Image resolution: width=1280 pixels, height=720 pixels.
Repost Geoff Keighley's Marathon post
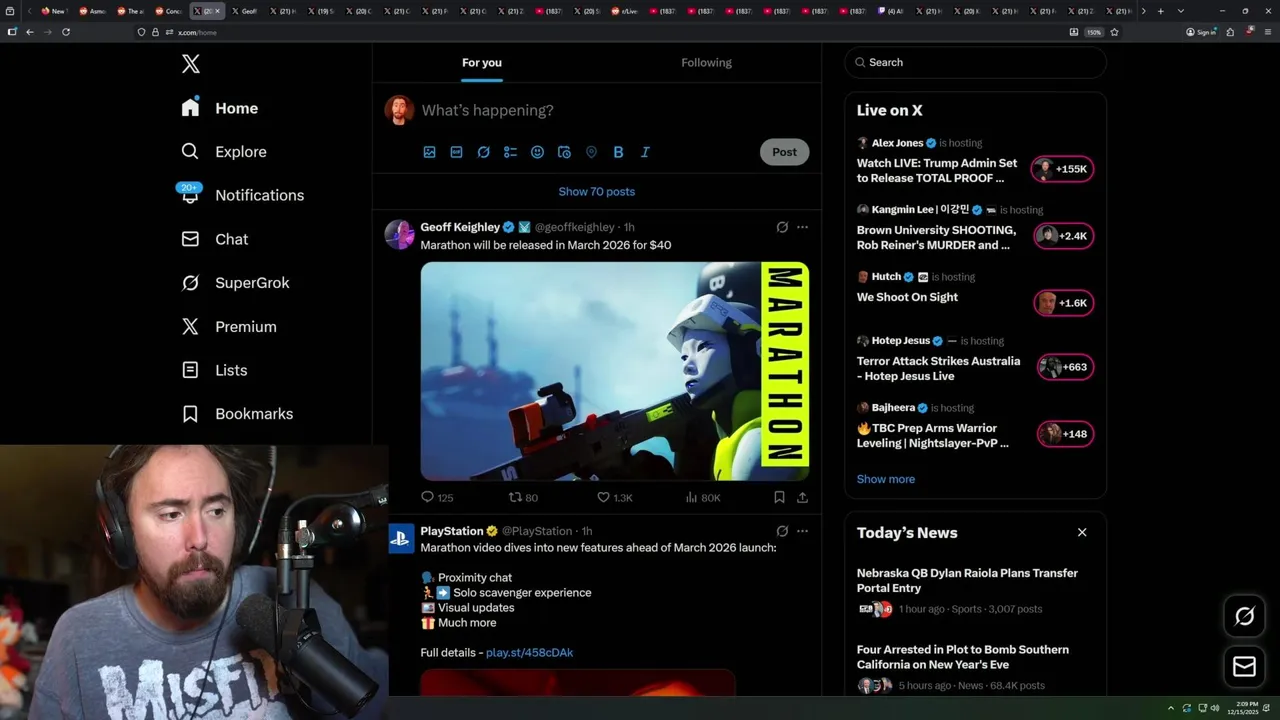523,497
